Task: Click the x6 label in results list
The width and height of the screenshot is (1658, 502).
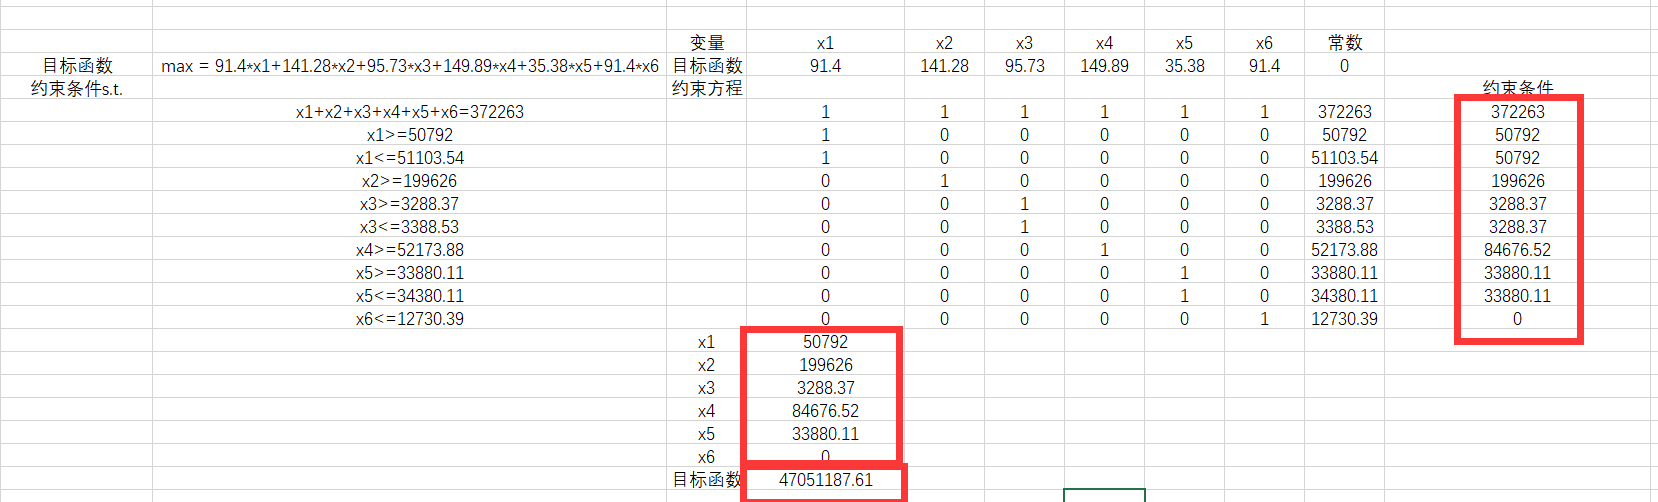Action: click(707, 457)
